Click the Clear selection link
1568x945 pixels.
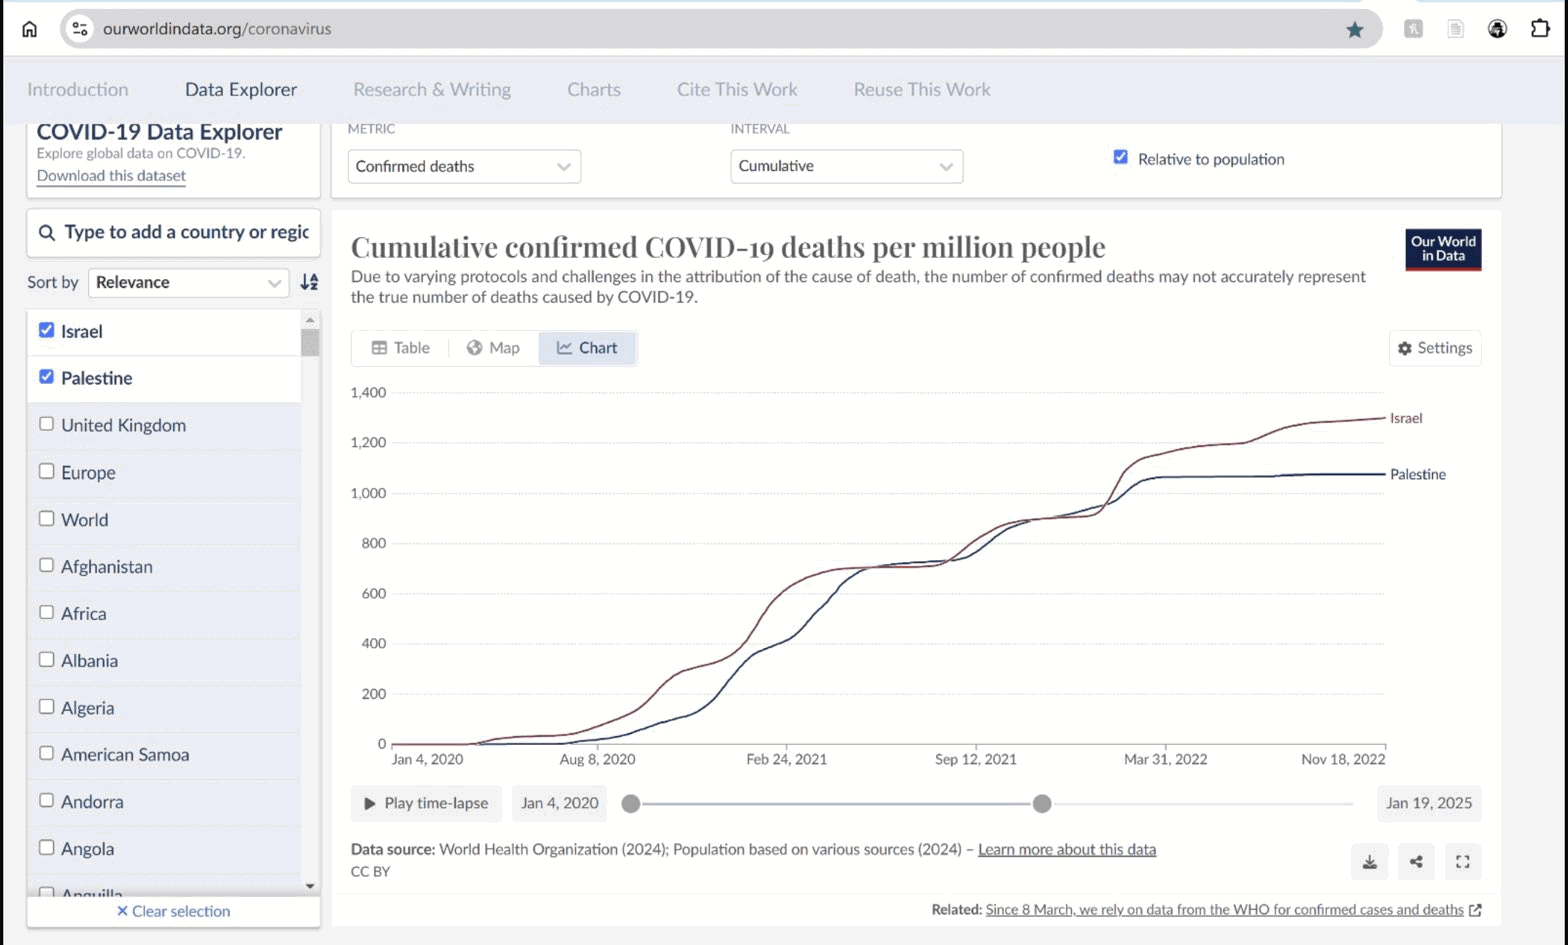(173, 911)
